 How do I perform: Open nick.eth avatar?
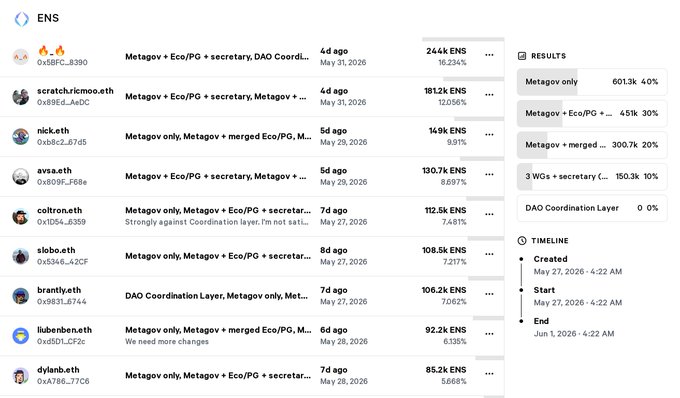(20, 136)
